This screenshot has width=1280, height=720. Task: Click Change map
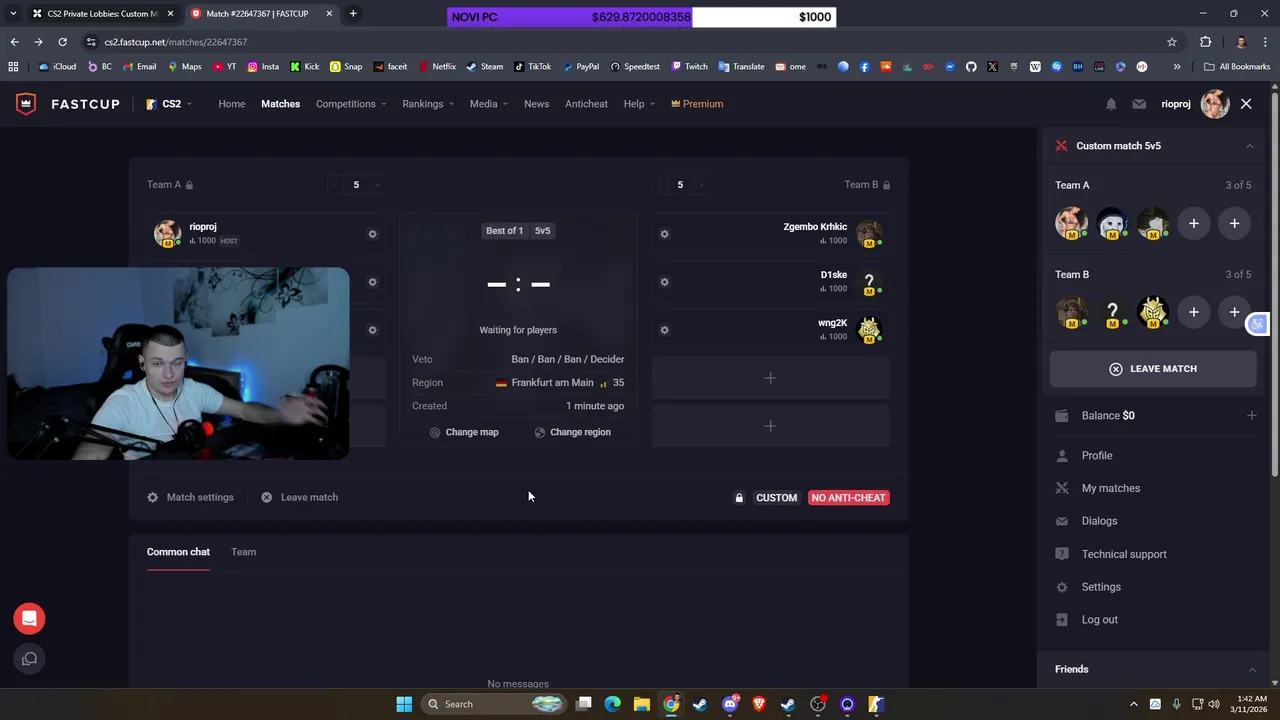[464, 432]
